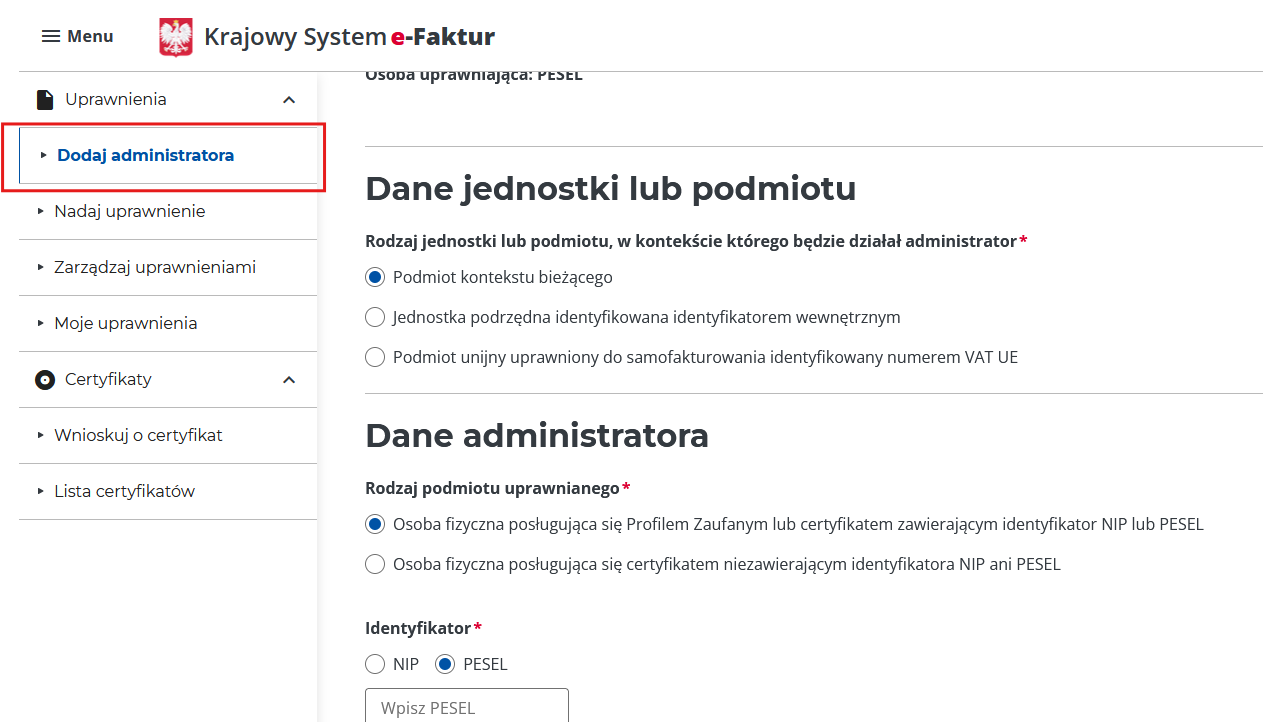Click the Uprawnienia document icon
This screenshot has height=722, width=1263.
(44, 100)
